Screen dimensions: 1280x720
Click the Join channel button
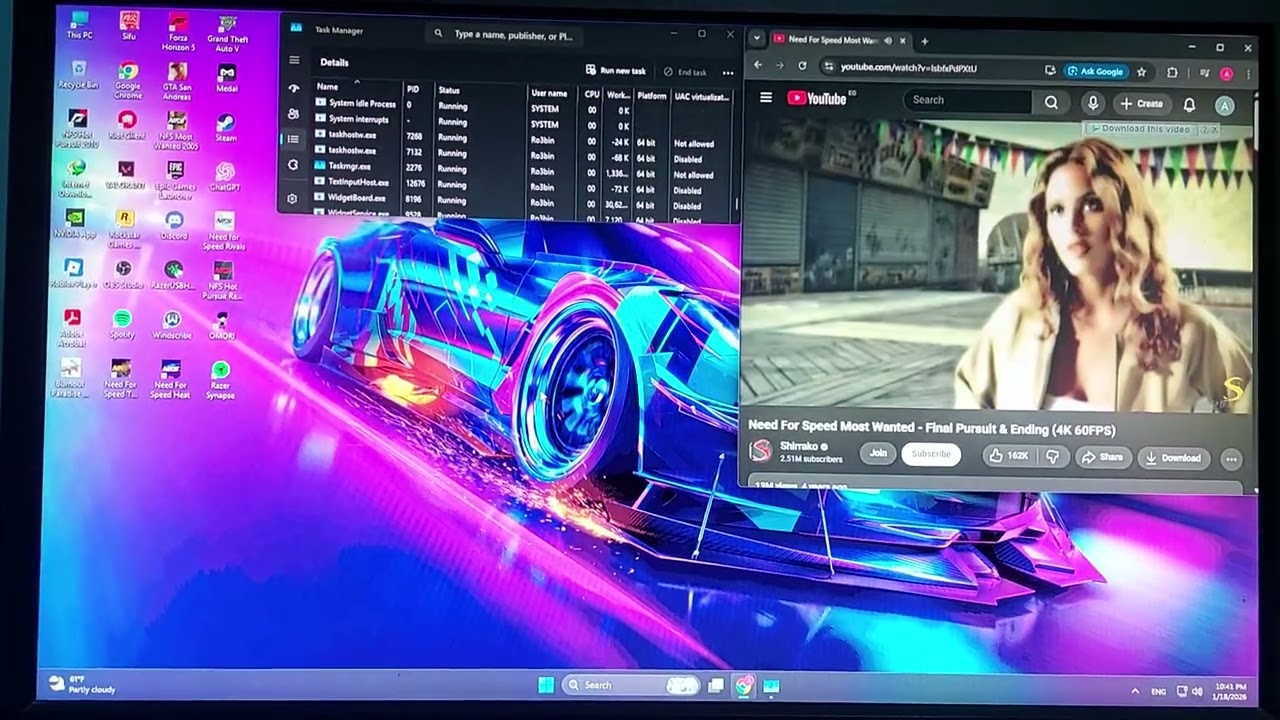[877, 453]
